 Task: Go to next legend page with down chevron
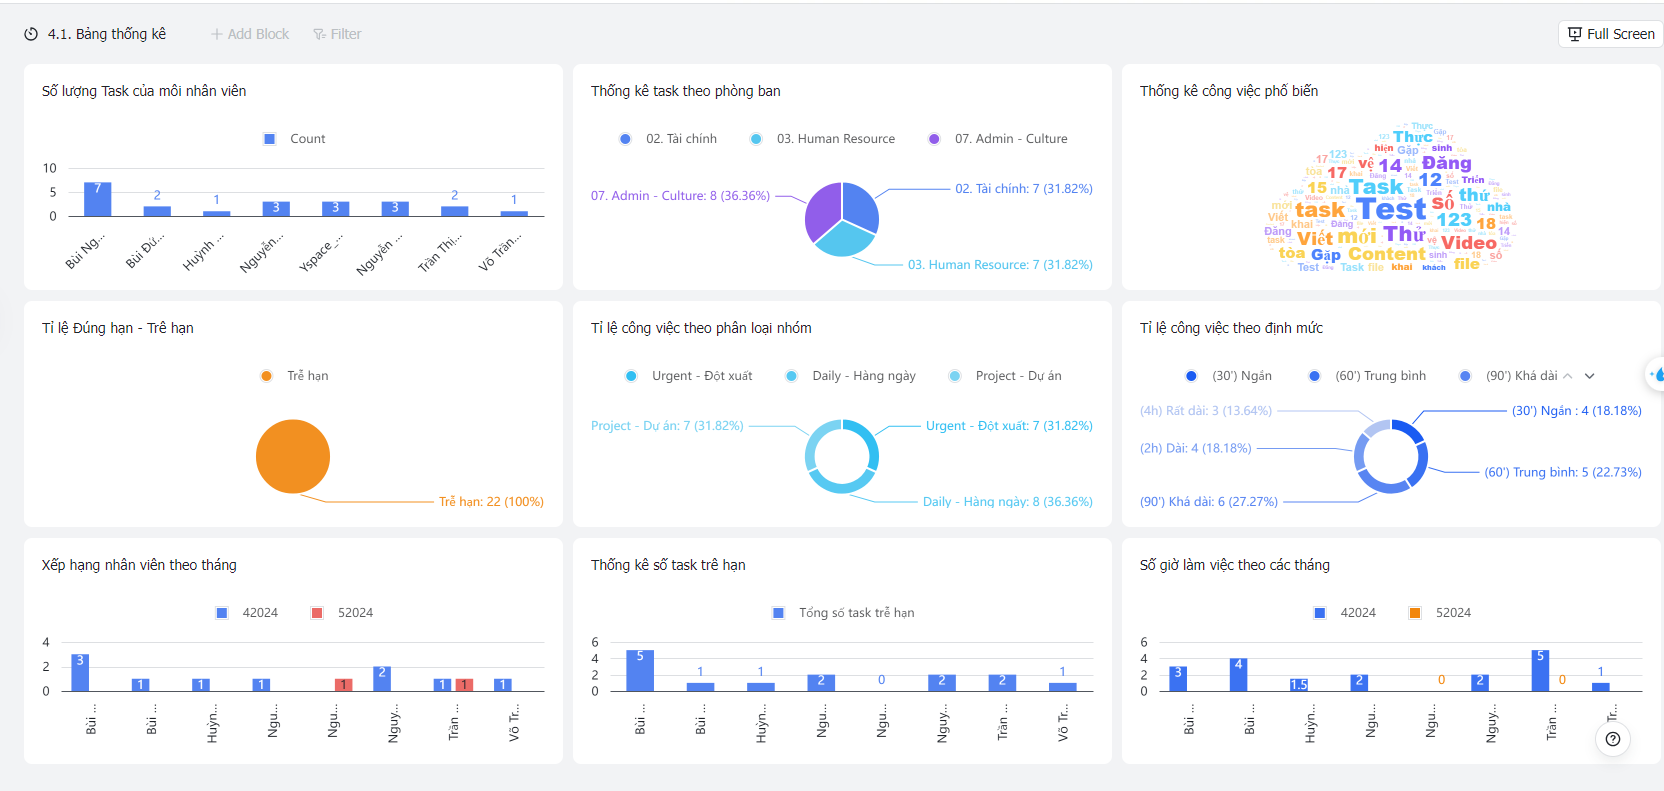(x=1590, y=376)
